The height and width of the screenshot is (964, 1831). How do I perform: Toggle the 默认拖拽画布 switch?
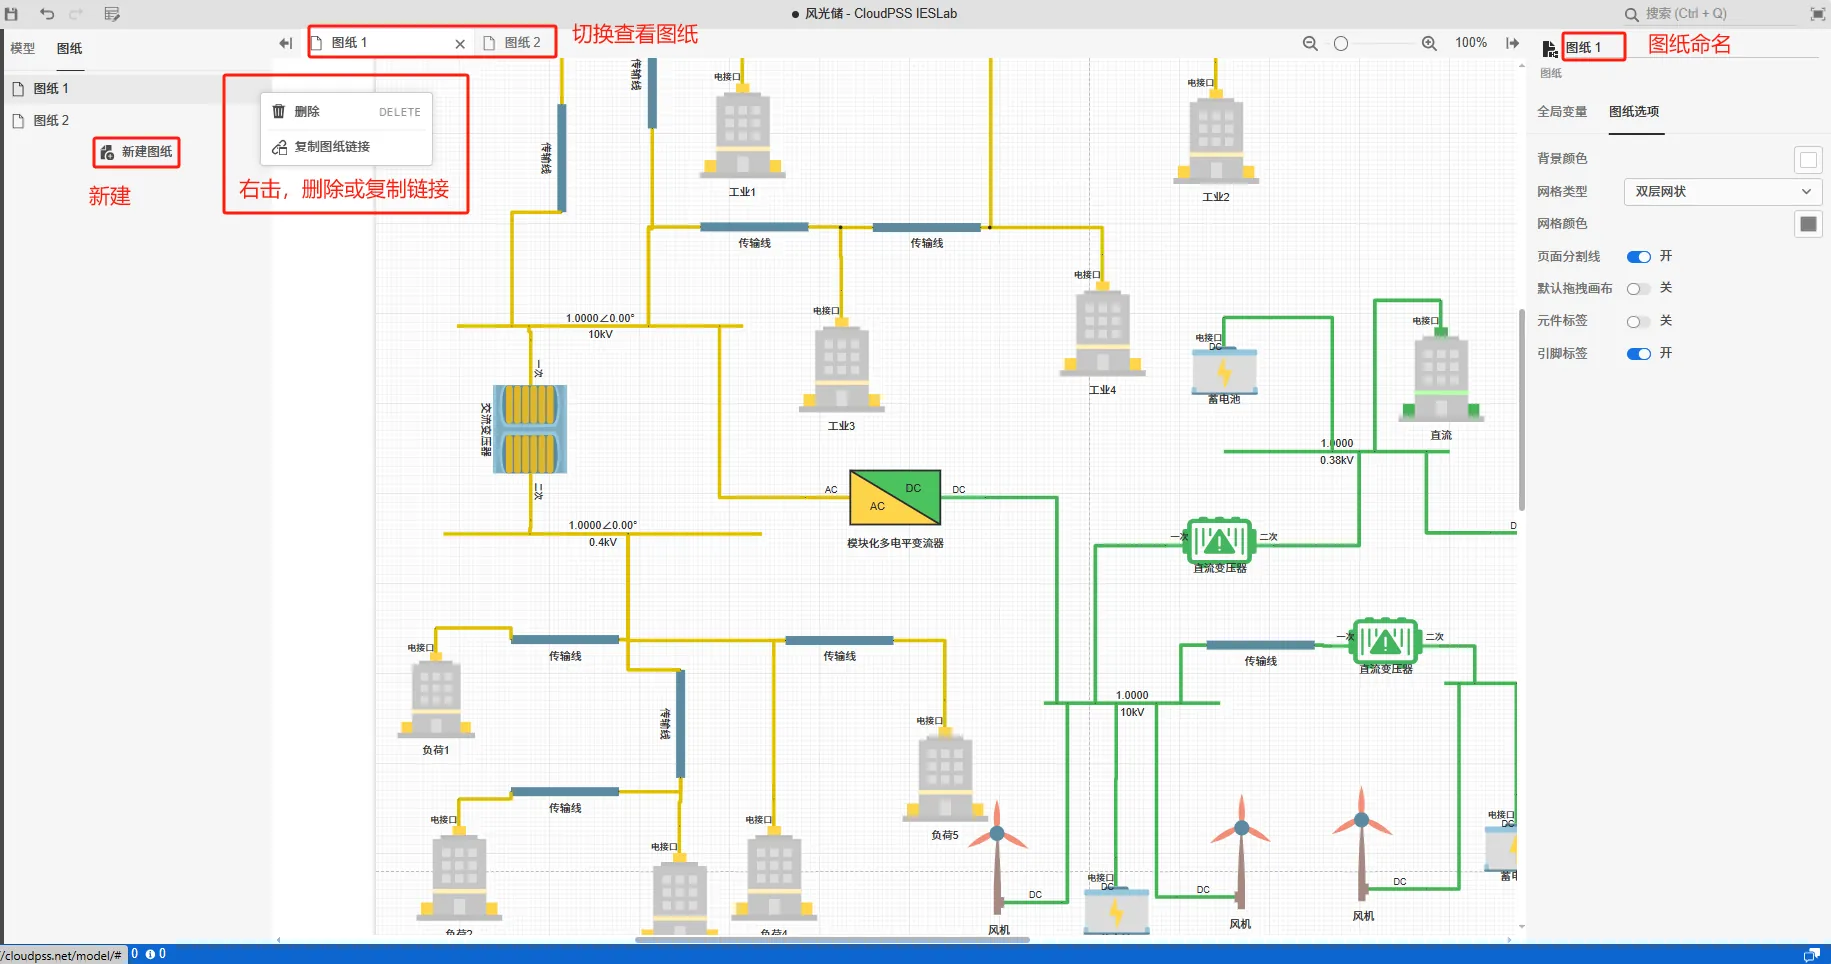[1638, 289]
